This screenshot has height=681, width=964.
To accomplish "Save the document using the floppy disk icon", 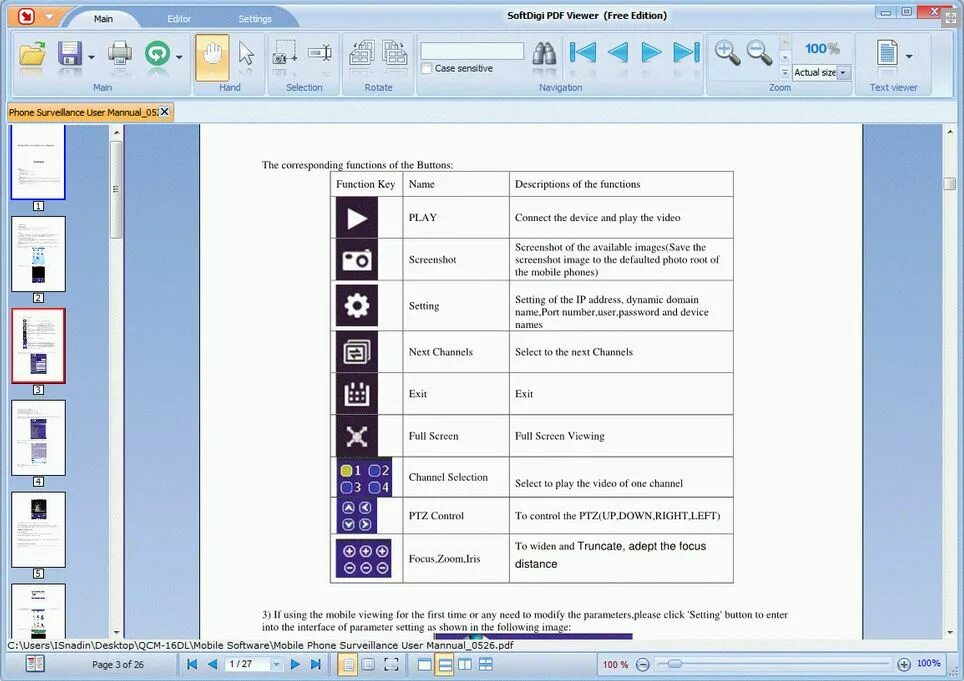I will pyautogui.click(x=70, y=54).
